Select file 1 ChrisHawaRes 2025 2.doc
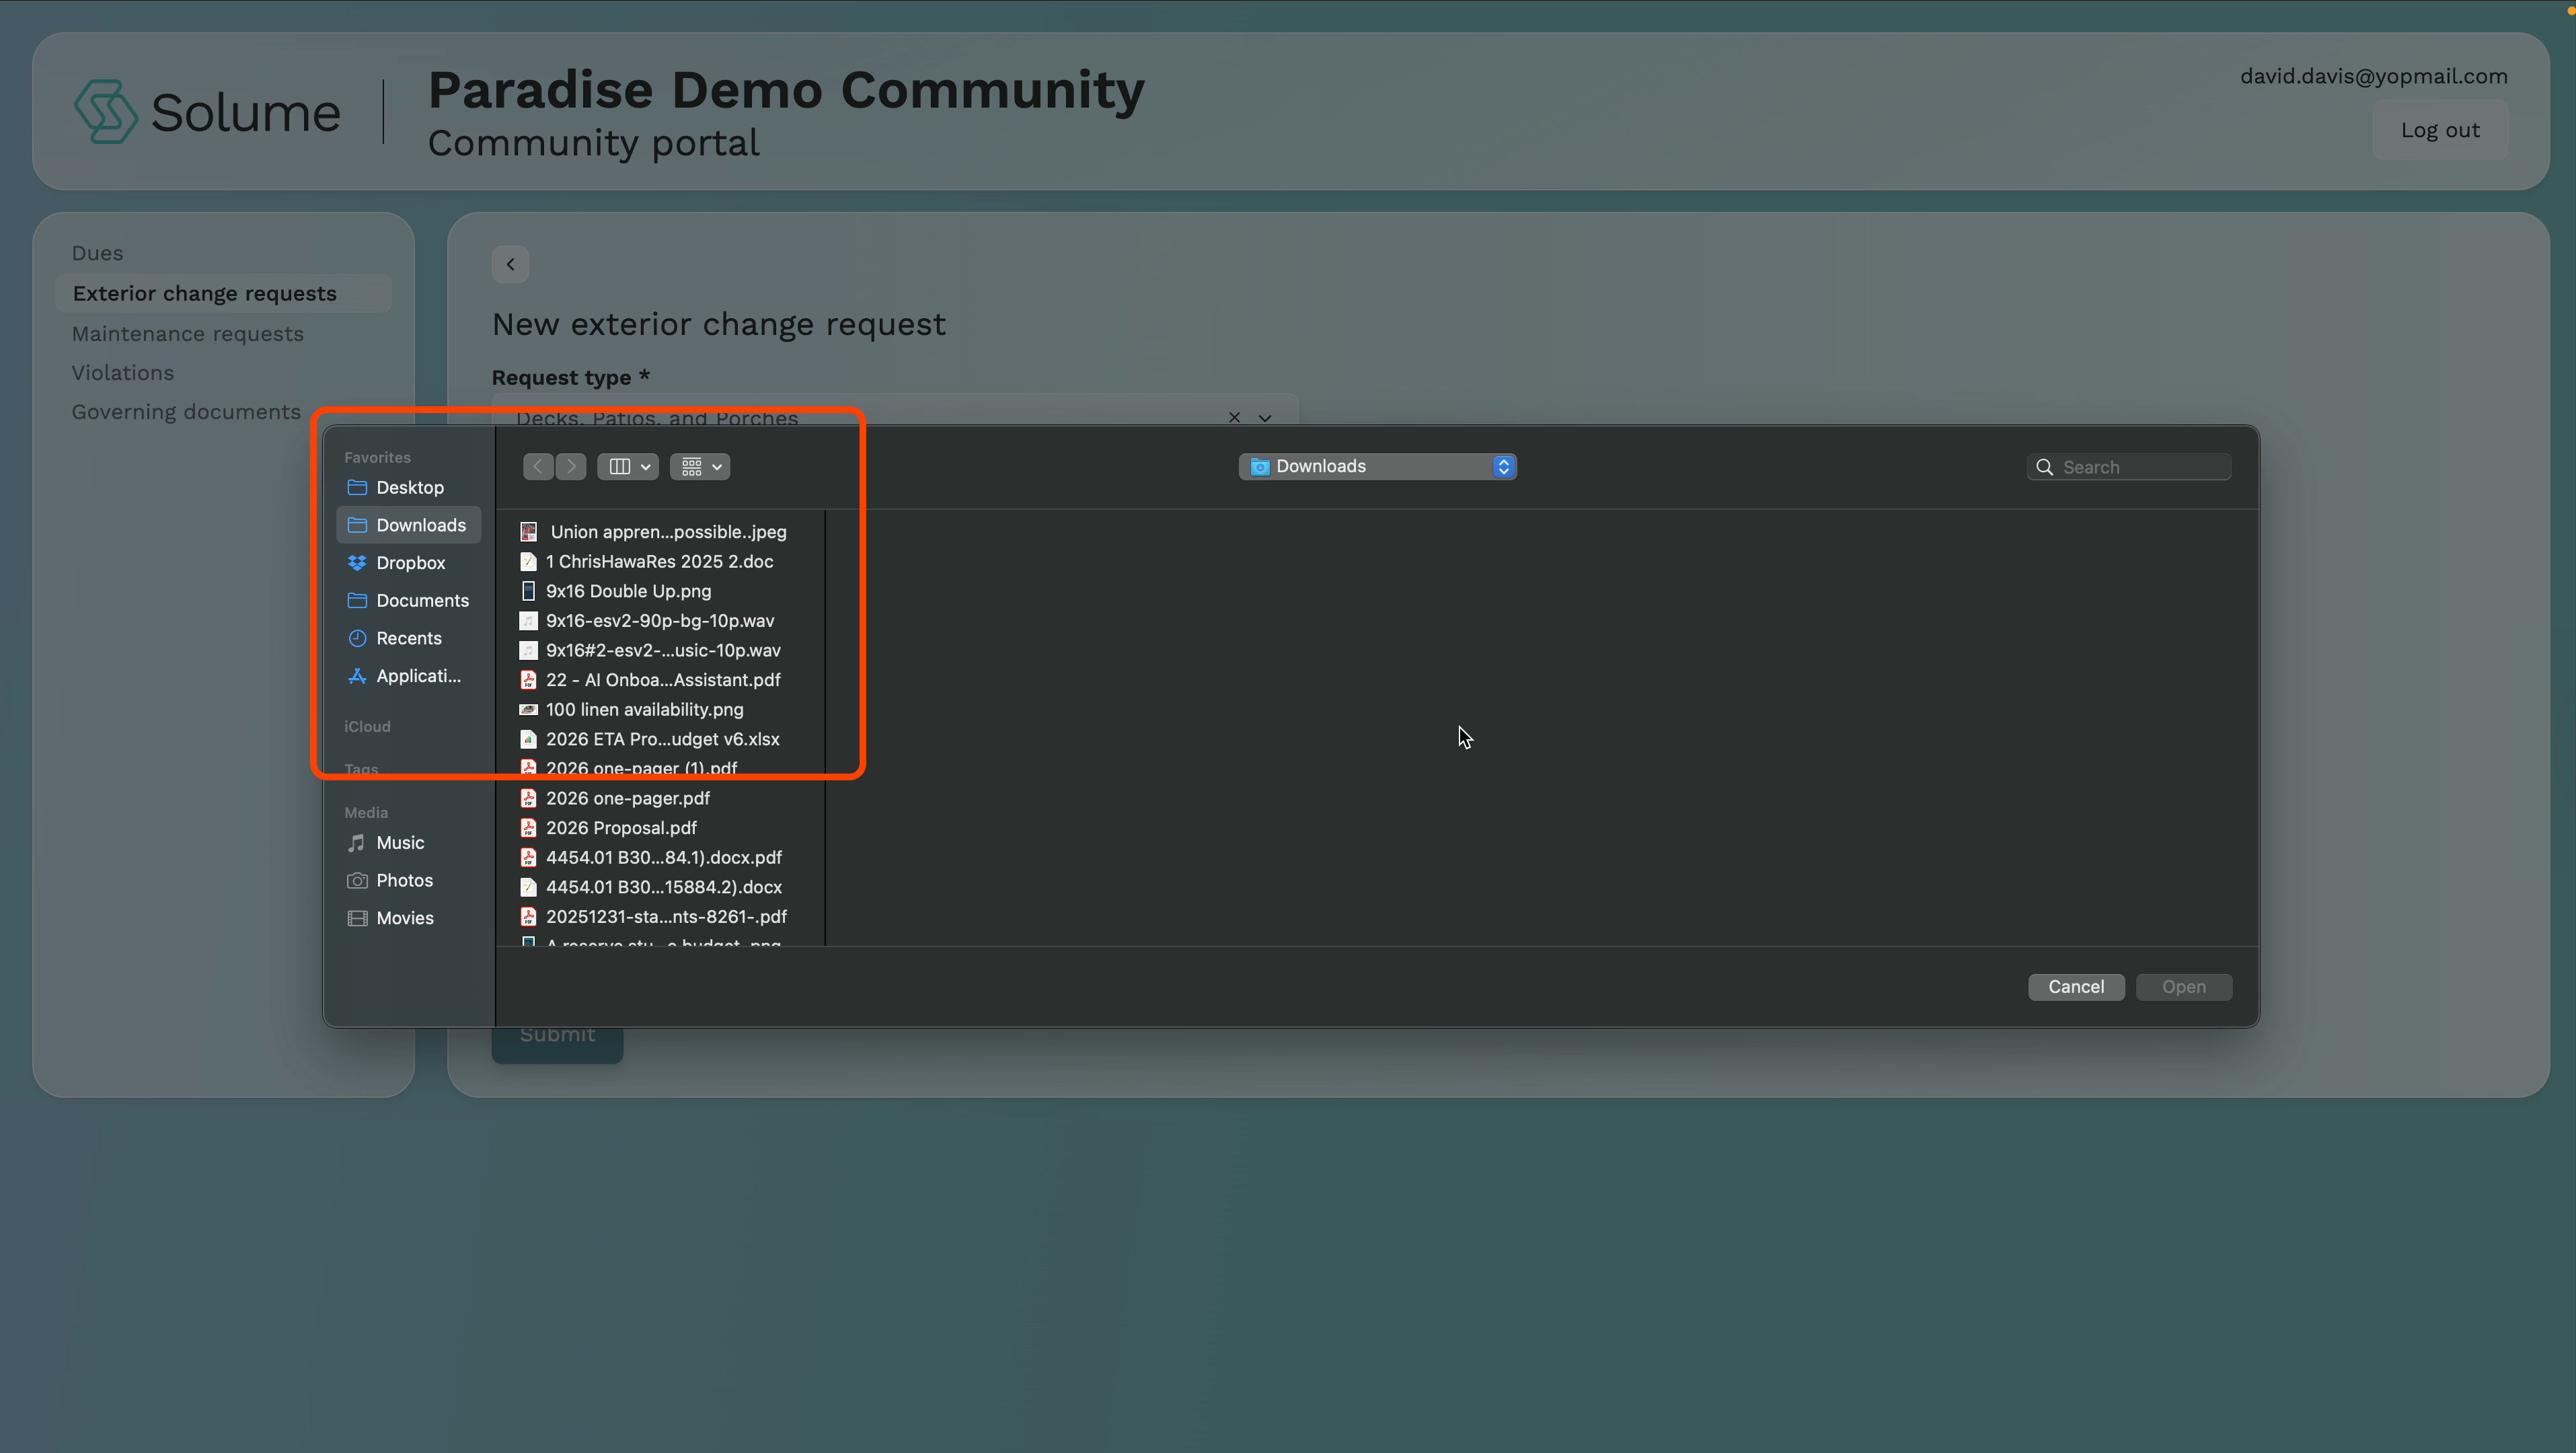2576x1453 pixels. click(x=661, y=561)
